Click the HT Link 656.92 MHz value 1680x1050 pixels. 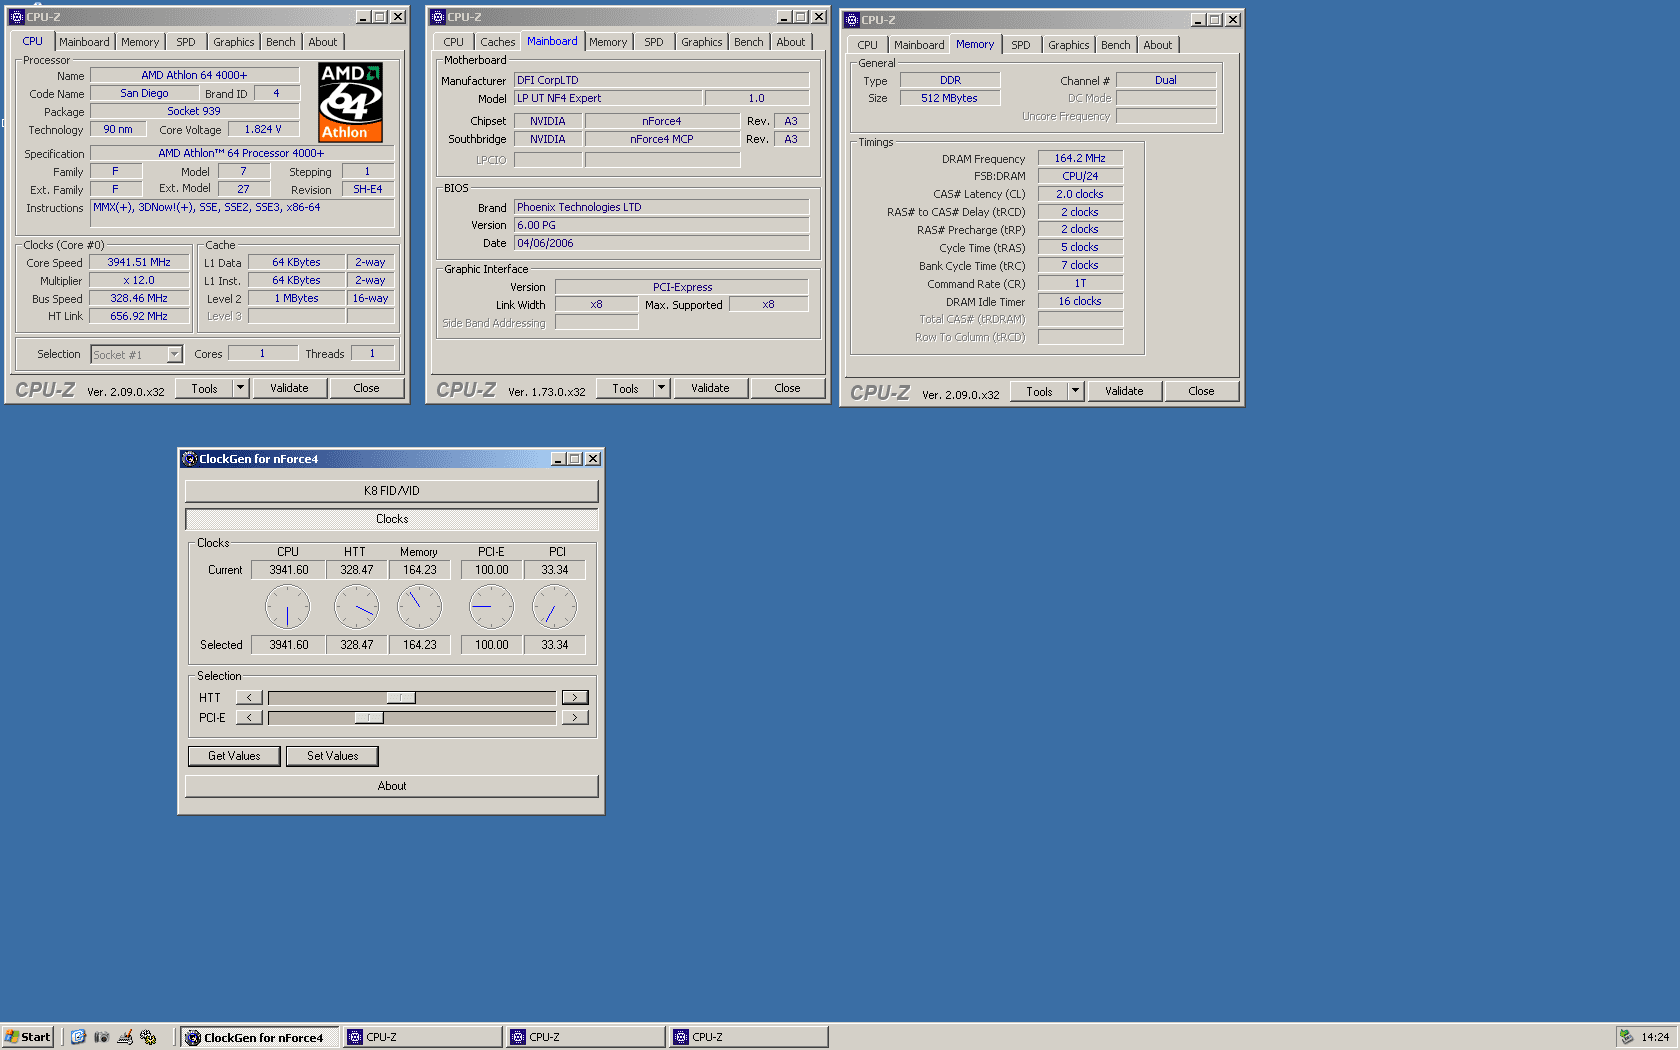139,316
